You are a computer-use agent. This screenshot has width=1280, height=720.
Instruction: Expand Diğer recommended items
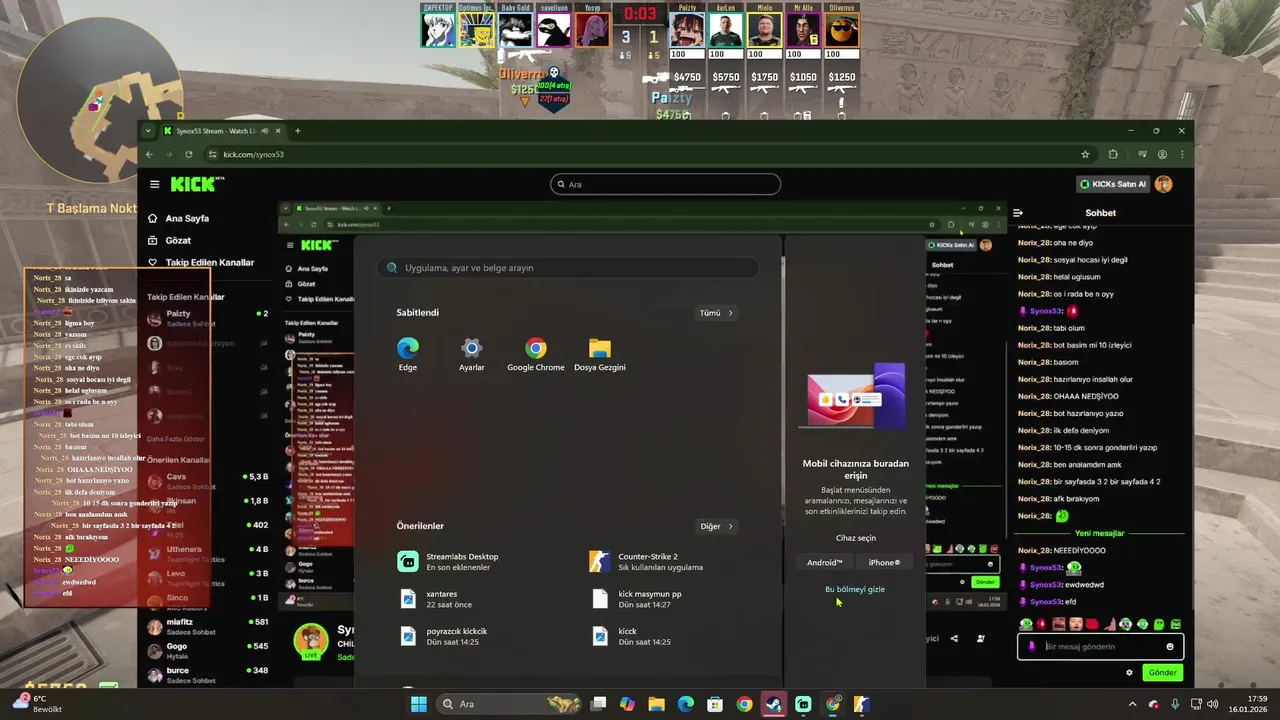point(717,526)
